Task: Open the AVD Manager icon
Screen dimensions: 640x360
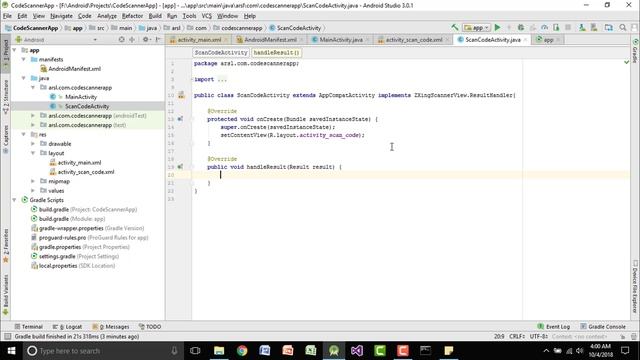Action: coord(582,27)
